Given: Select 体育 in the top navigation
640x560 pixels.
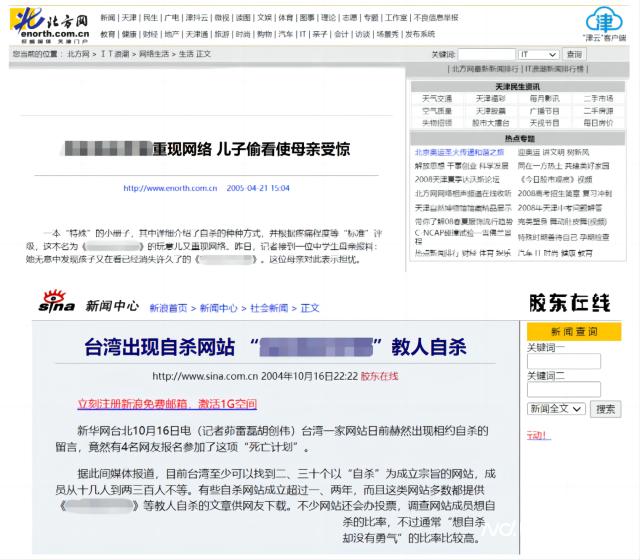Looking at the screenshot, I should [285, 18].
